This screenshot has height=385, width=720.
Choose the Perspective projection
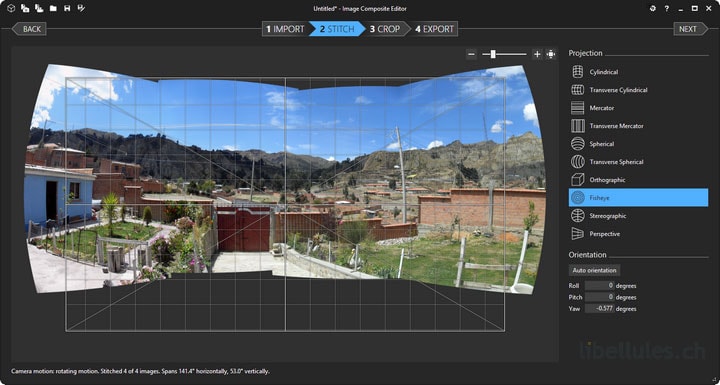tap(638, 233)
